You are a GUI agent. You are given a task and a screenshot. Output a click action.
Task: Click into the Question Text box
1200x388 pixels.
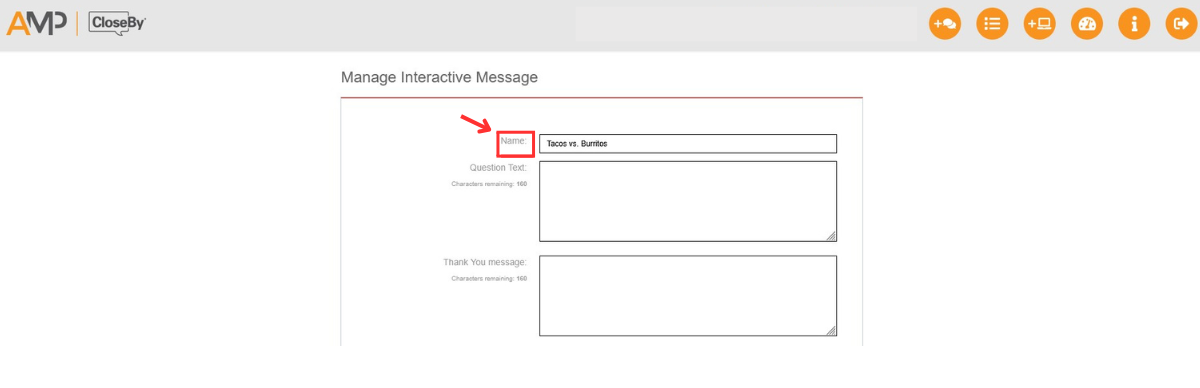click(x=688, y=201)
